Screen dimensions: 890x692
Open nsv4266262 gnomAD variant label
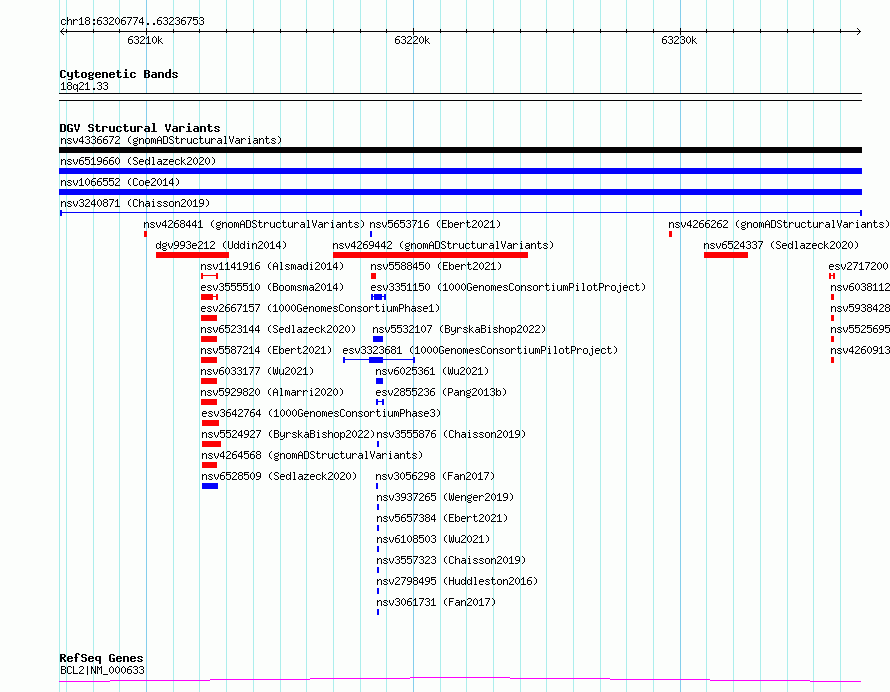pyautogui.click(x=779, y=224)
